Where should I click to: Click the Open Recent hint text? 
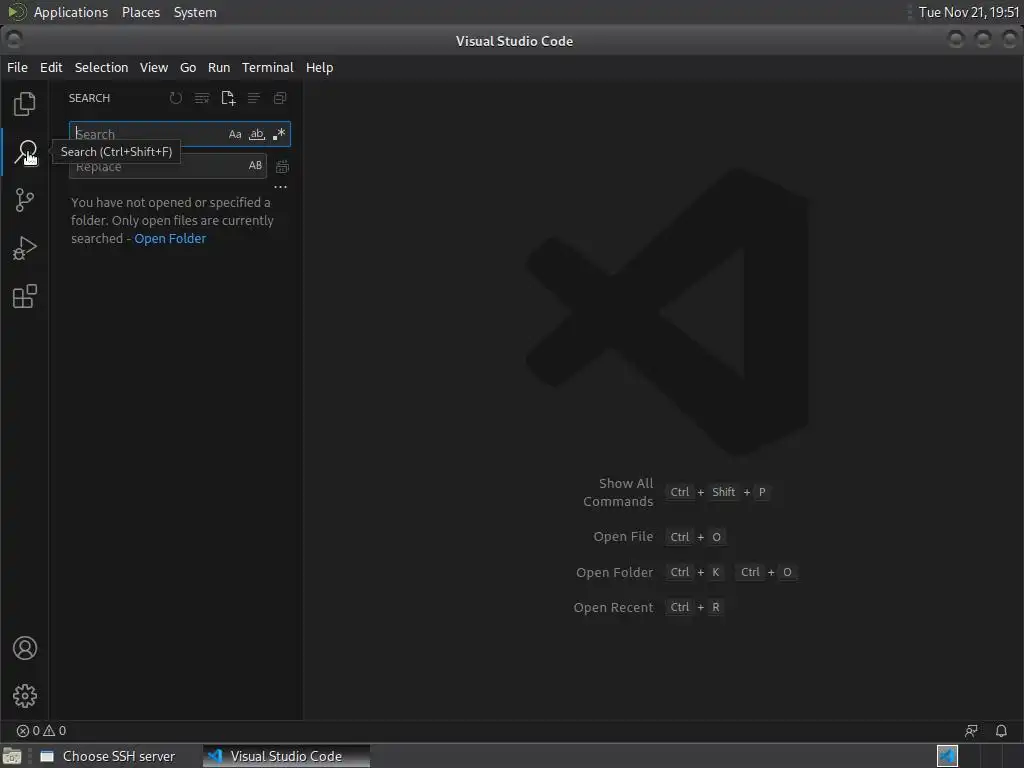[613, 607]
